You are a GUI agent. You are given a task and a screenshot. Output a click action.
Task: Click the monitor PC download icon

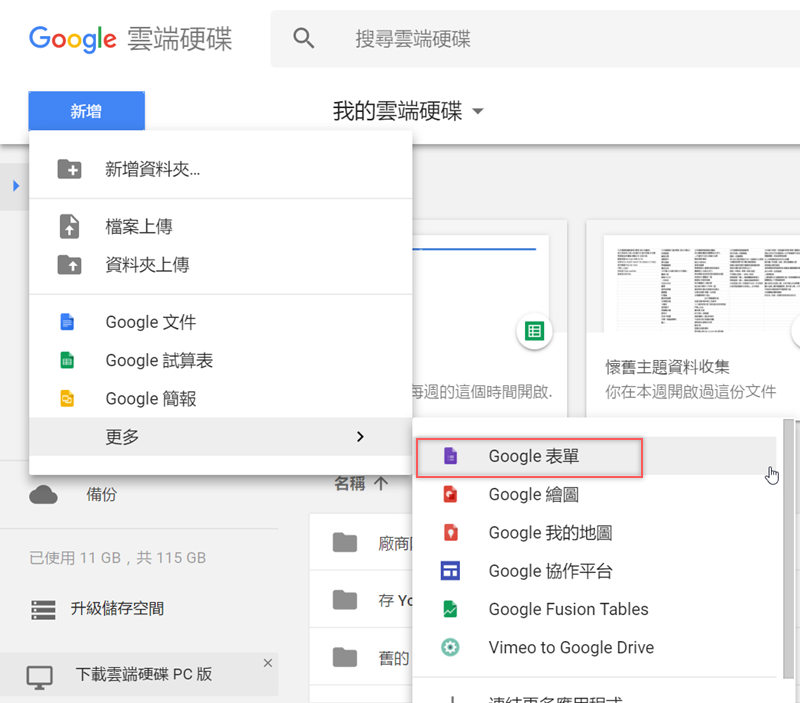39,677
